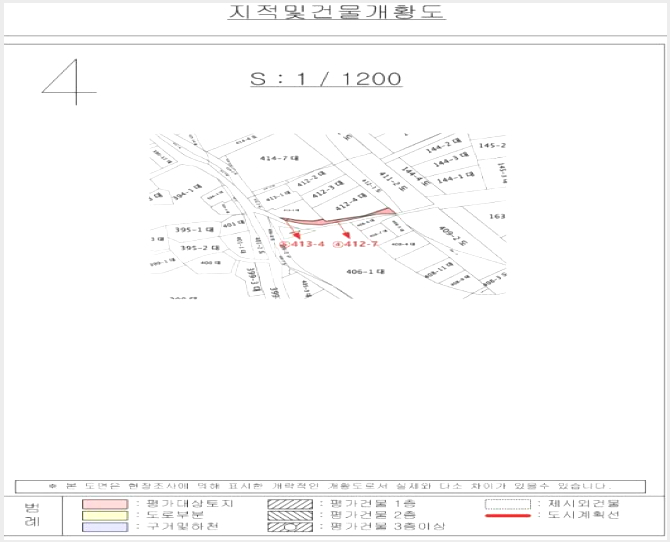Click the red arrow pointing to 412-7

click(x=345, y=231)
